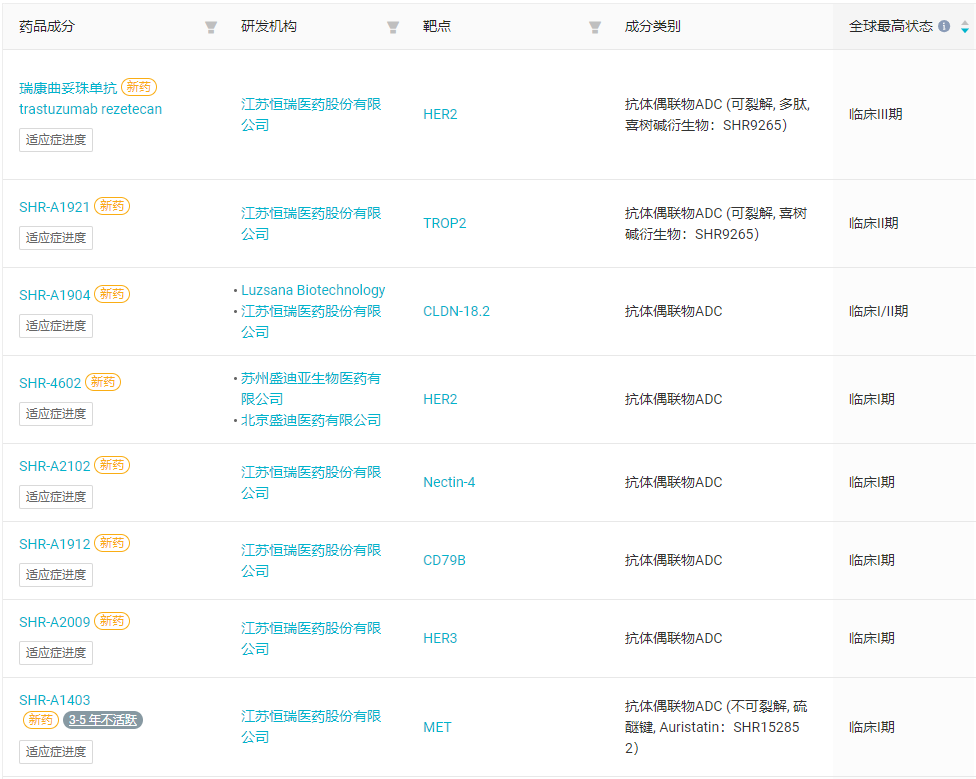976x779 pixels.
Task: Open SHR-A1403 drug link
Action: click(x=54, y=700)
